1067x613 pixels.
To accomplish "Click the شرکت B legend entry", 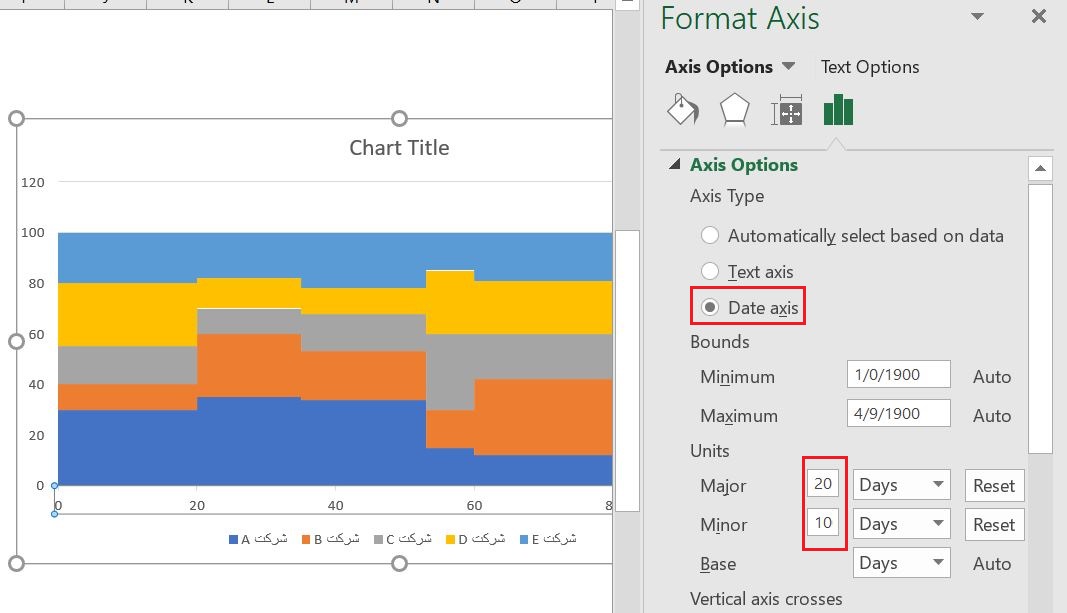I will [331, 539].
